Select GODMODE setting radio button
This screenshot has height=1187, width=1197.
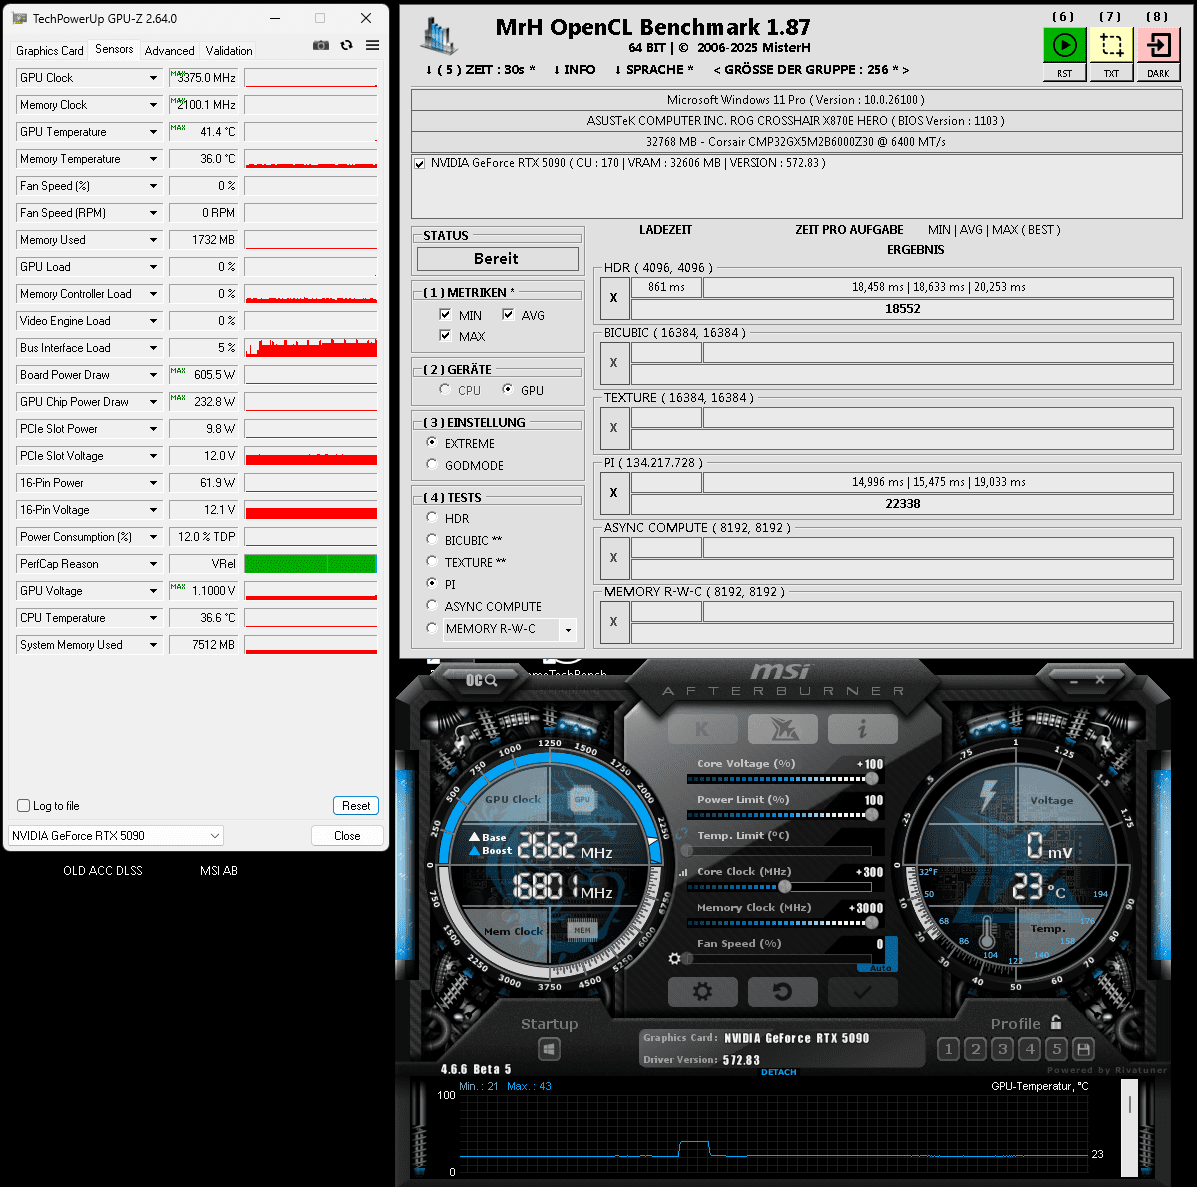click(432, 464)
